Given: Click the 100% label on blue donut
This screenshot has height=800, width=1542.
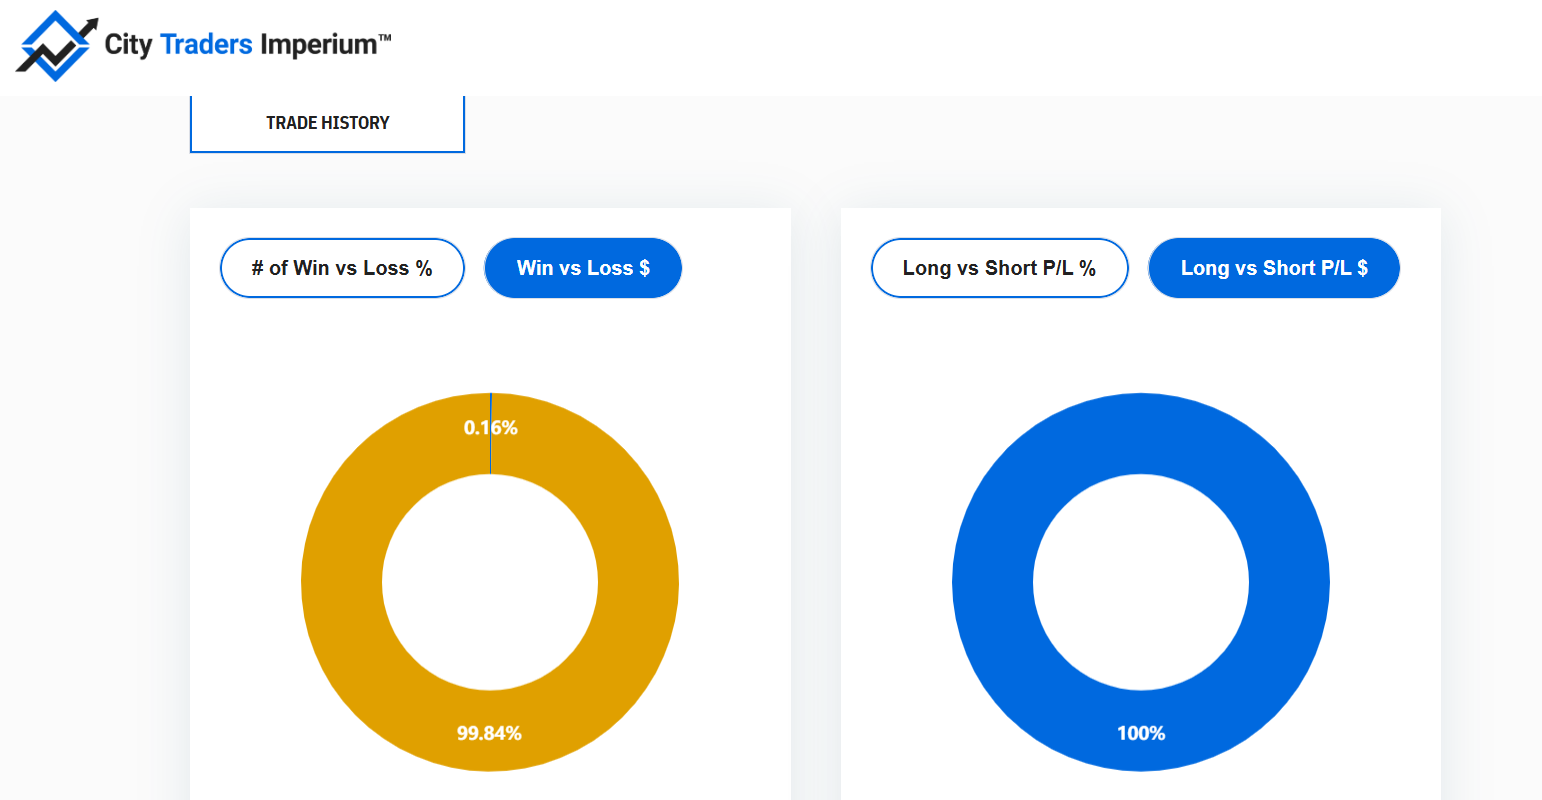Looking at the screenshot, I should [1141, 733].
